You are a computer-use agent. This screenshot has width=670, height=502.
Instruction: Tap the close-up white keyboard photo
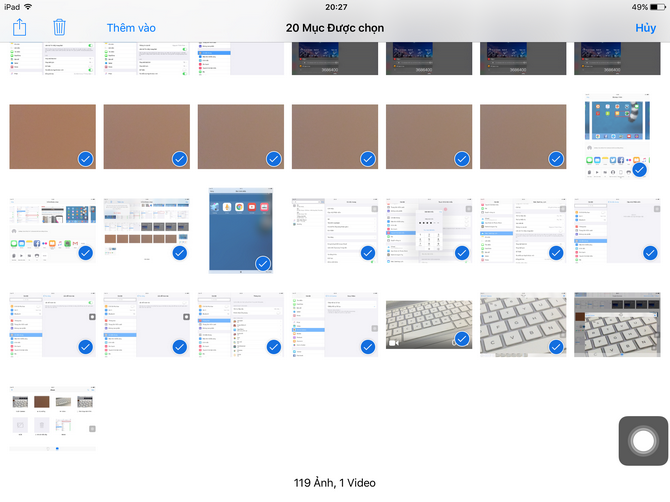pos(523,325)
